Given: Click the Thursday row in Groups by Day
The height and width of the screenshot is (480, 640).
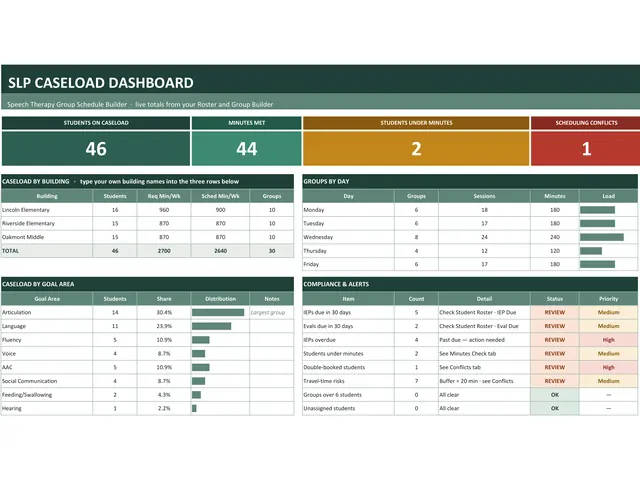Looking at the screenshot, I should tap(470, 251).
